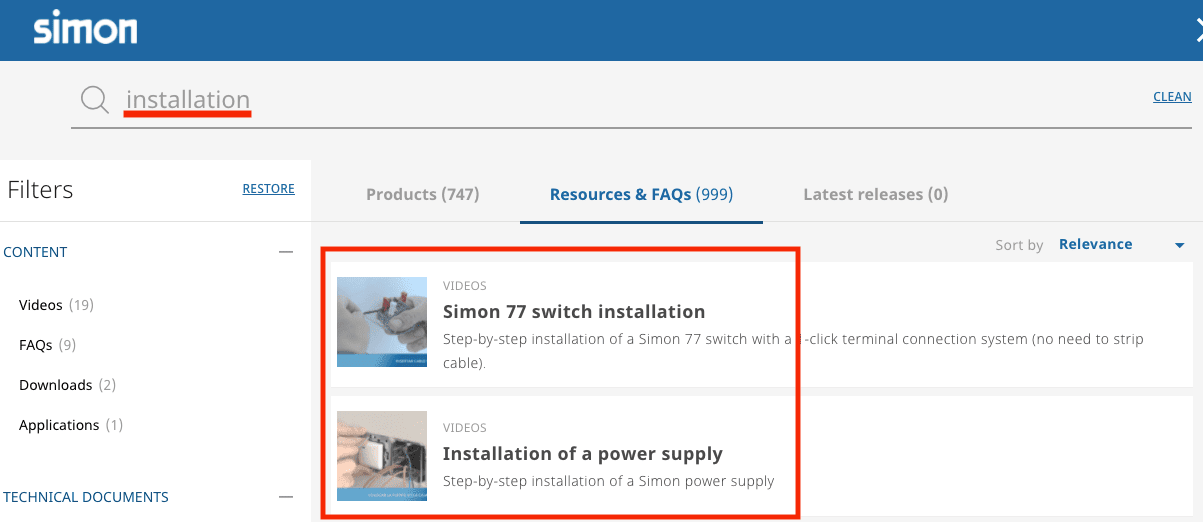The height and width of the screenshot is (522, 1203).
Task: Open Installation of a power supply title
Action: [x=582, y=454]
